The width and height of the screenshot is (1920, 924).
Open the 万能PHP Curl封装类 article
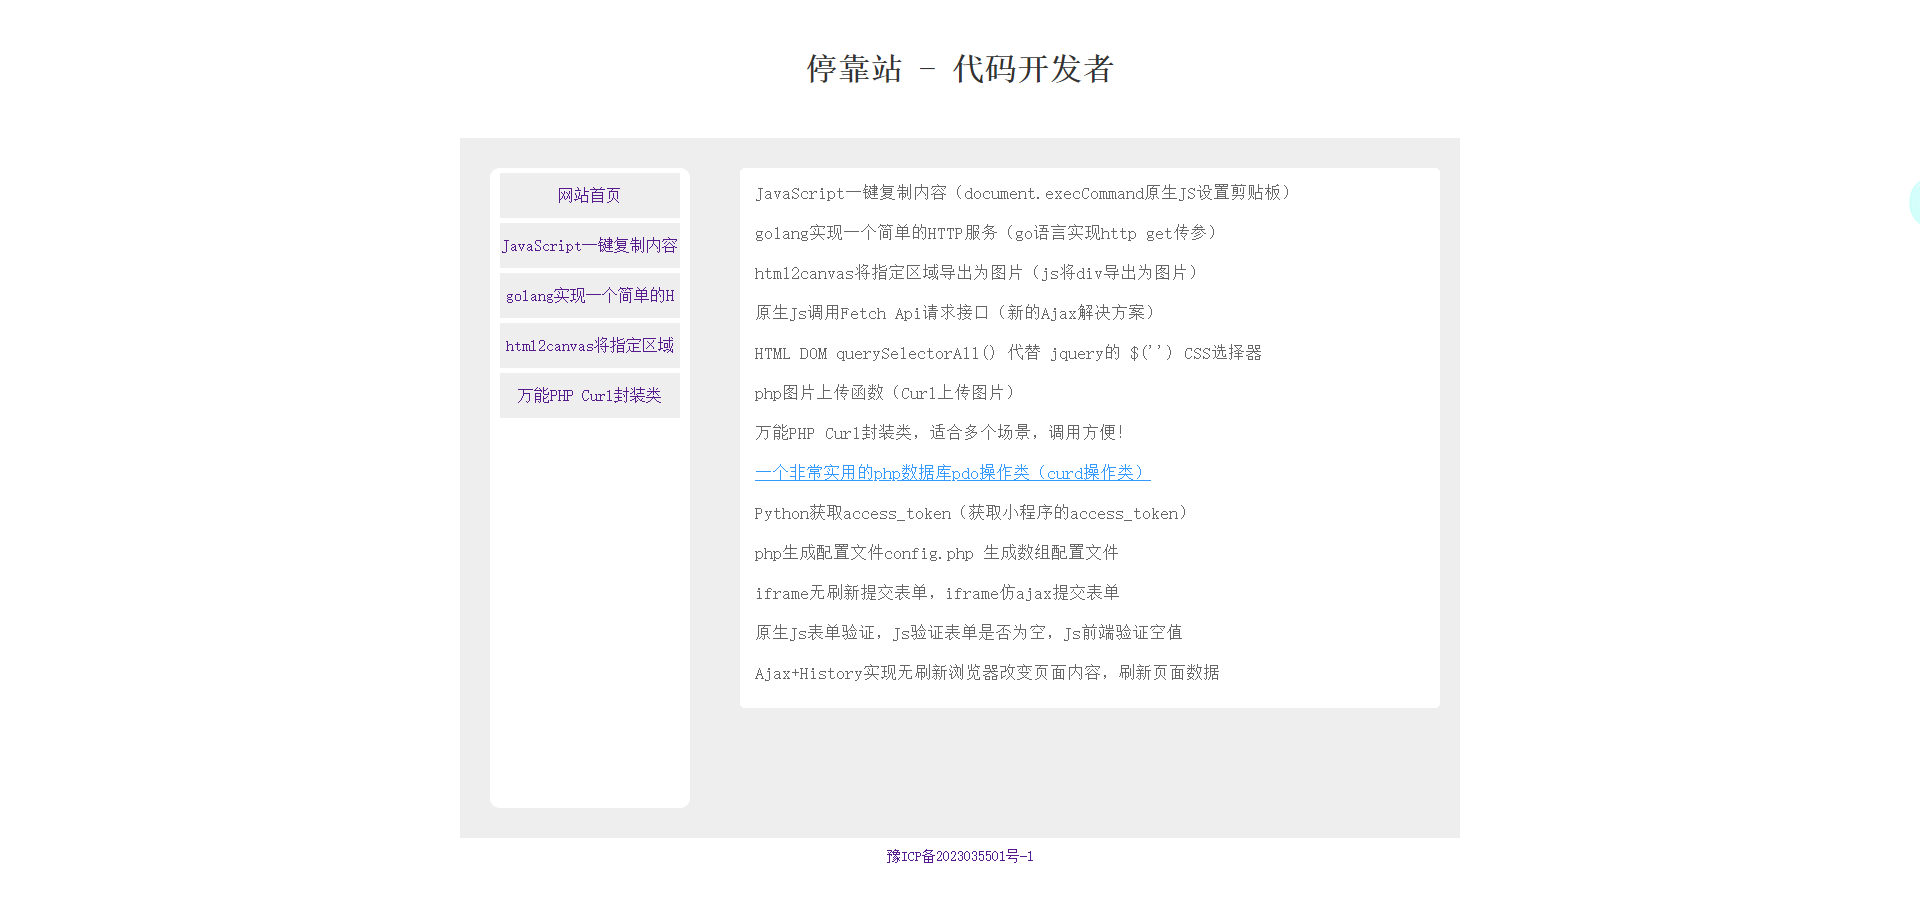(940, 432)
